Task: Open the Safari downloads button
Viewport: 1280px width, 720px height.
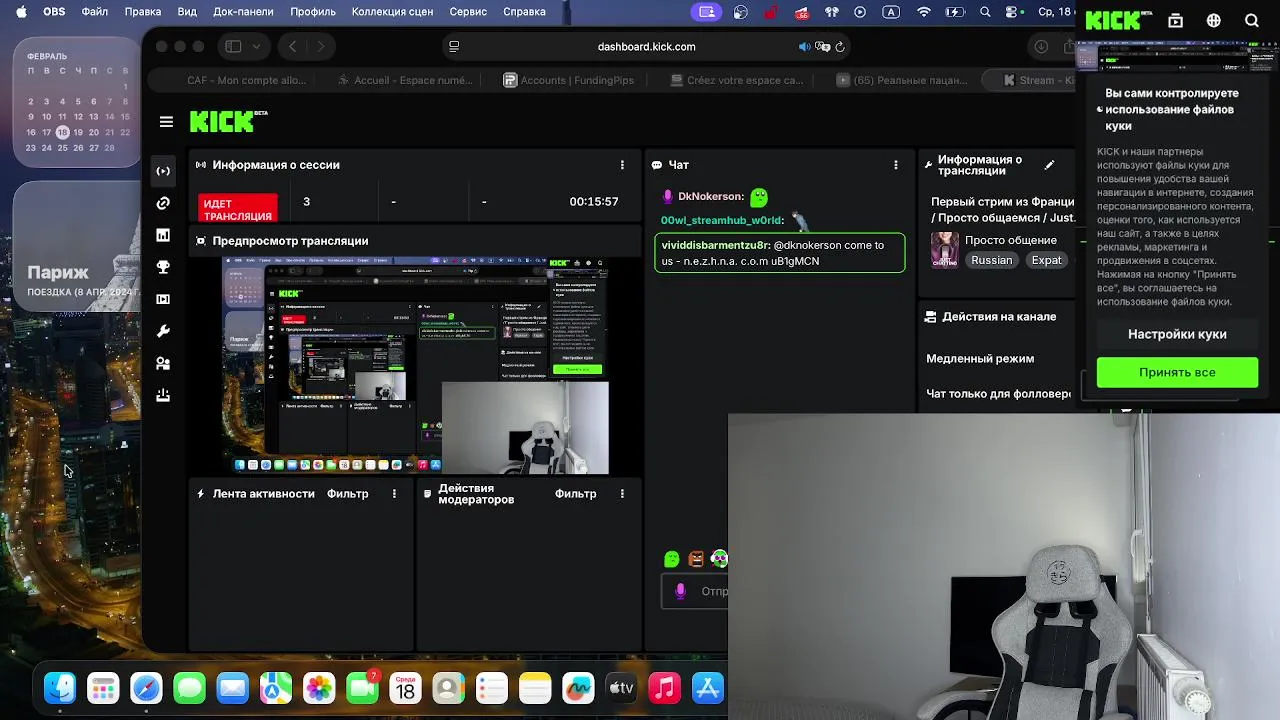Action: 1041,47
